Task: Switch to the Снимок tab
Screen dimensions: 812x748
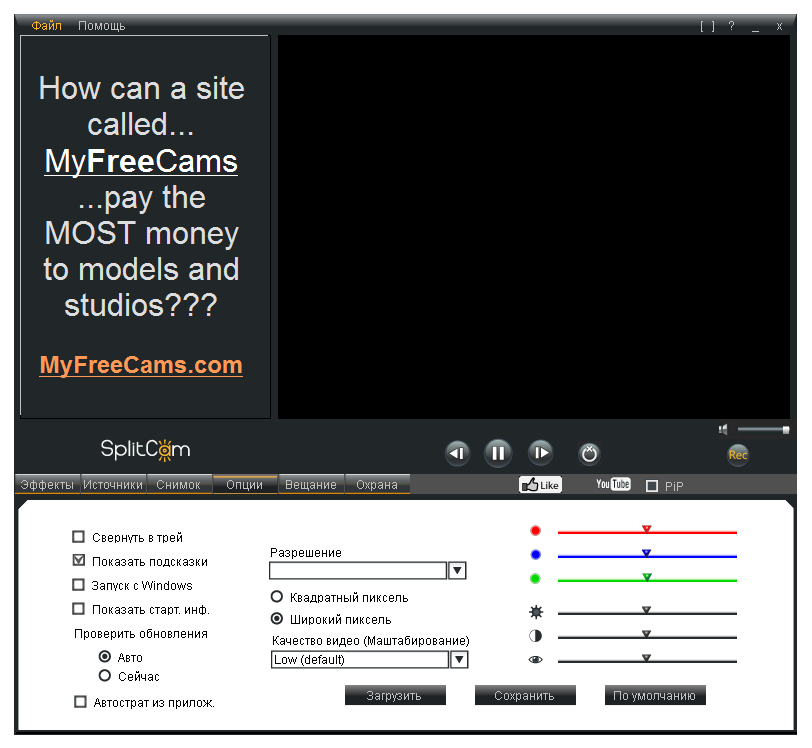Action: pos(179,485)
